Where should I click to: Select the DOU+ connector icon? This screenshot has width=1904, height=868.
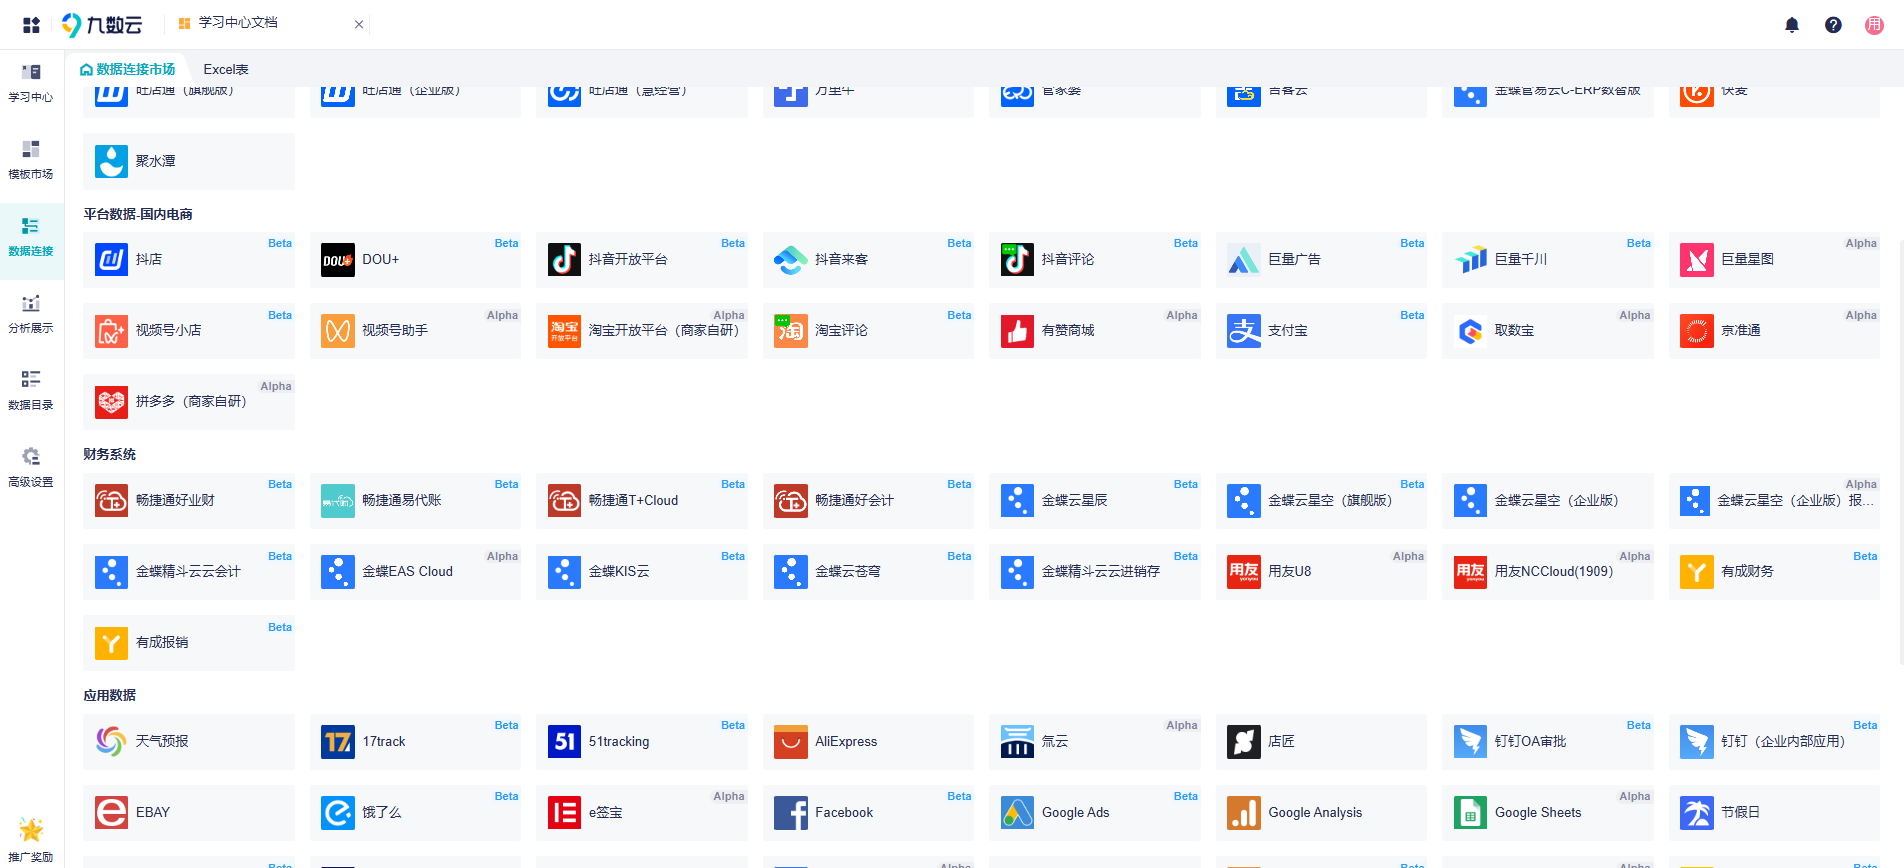pyautogui.click(x=338, y=259)
